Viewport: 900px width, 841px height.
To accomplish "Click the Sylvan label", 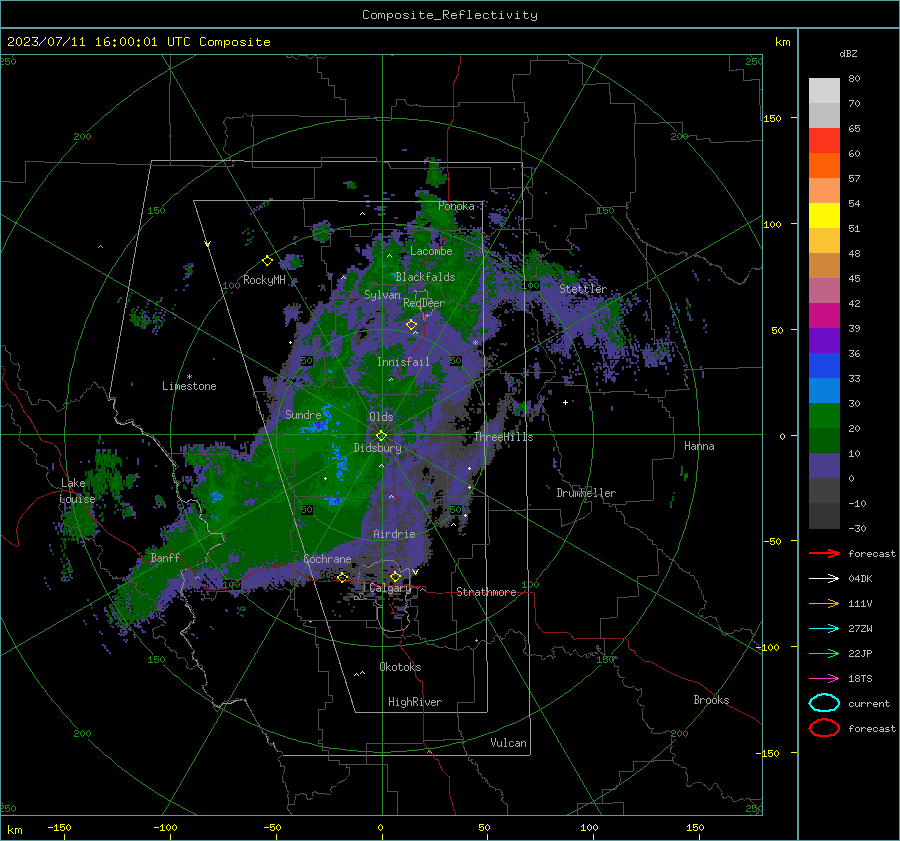I will (x=382, y=295).
